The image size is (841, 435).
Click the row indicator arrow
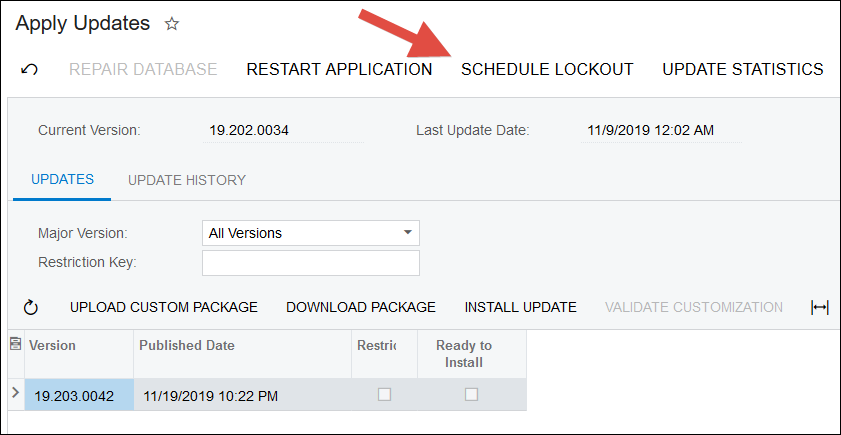click(16, 393)
